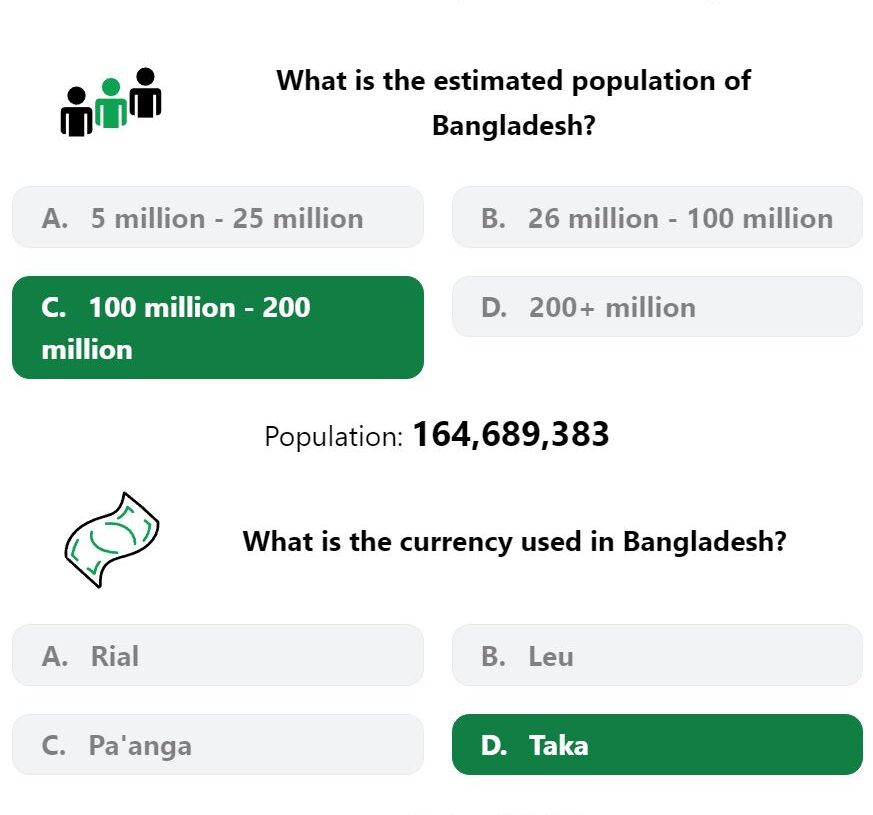Click the banknote currency icon
873x815 pixels.
coord(112,539)
